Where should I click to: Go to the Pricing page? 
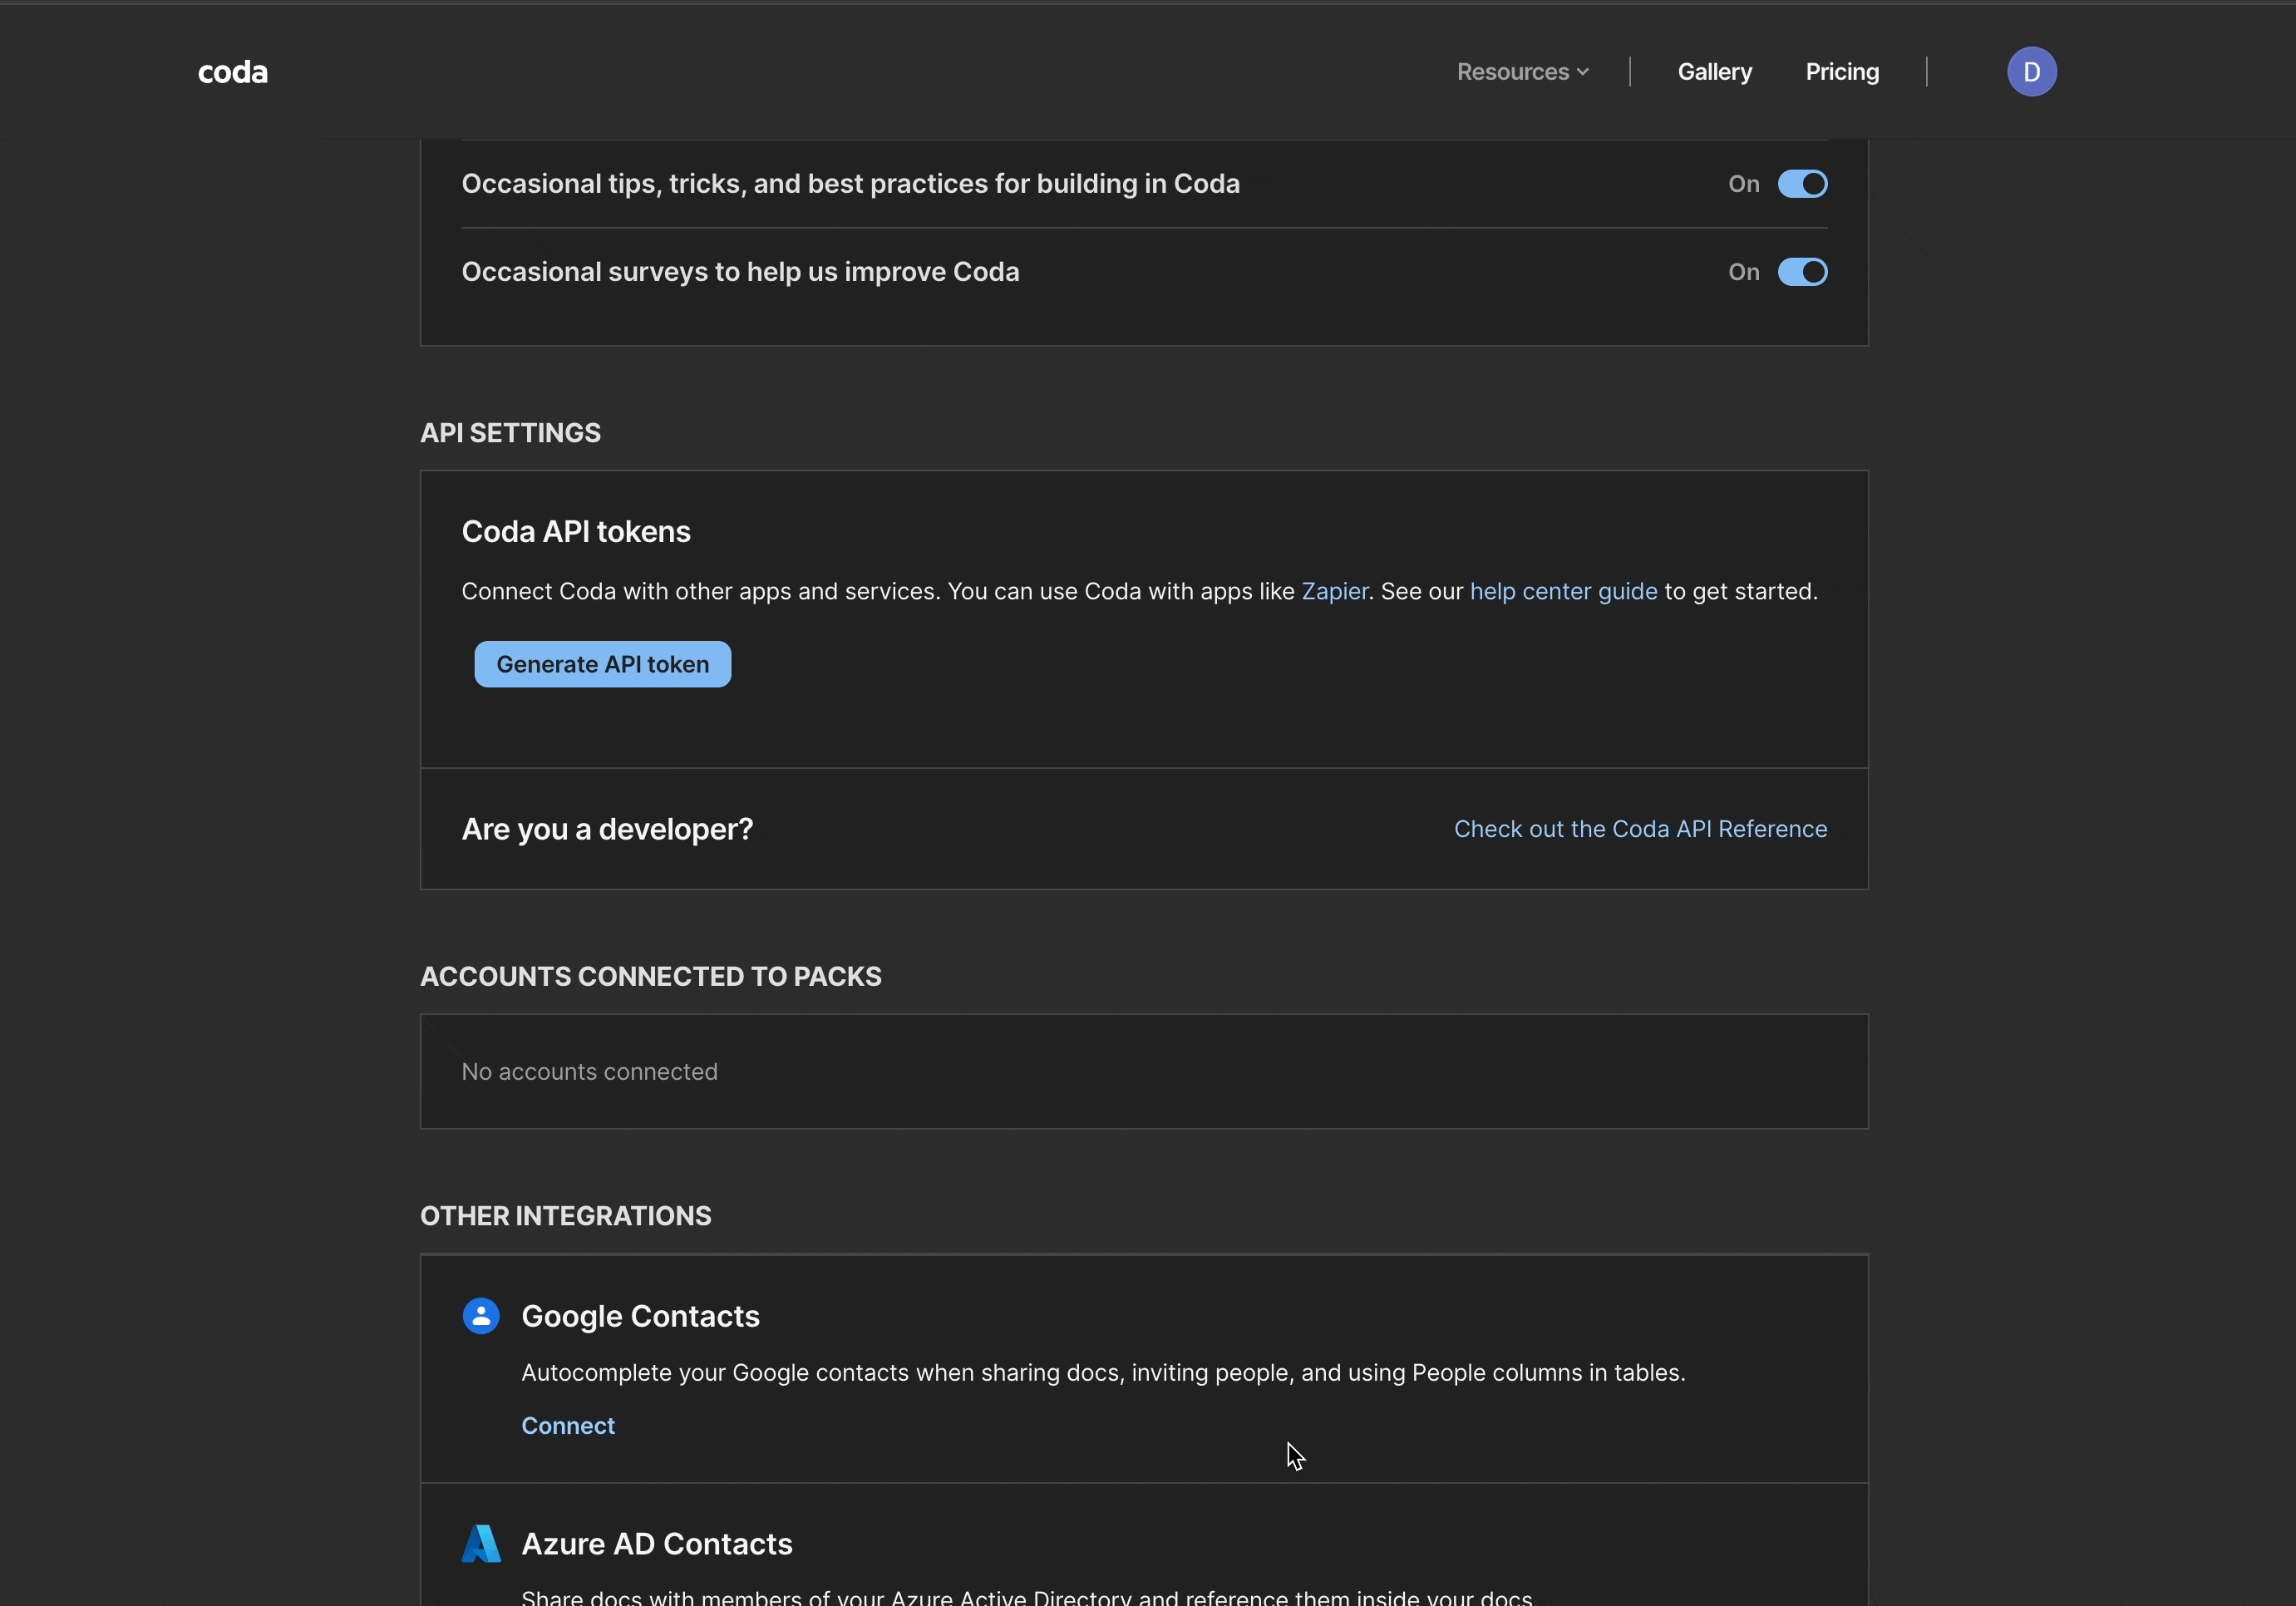point(1842,72)
